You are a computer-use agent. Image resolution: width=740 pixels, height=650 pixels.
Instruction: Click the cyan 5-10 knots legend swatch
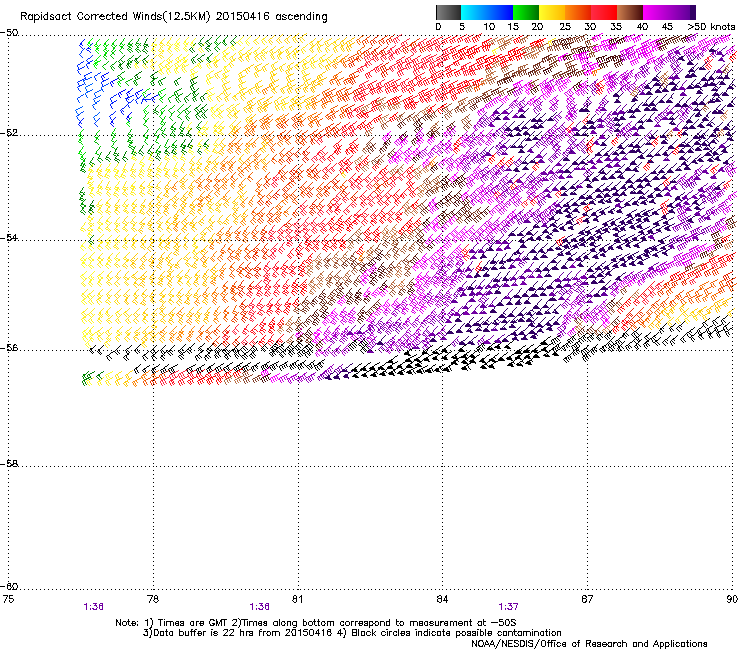[x=474, y=12]
